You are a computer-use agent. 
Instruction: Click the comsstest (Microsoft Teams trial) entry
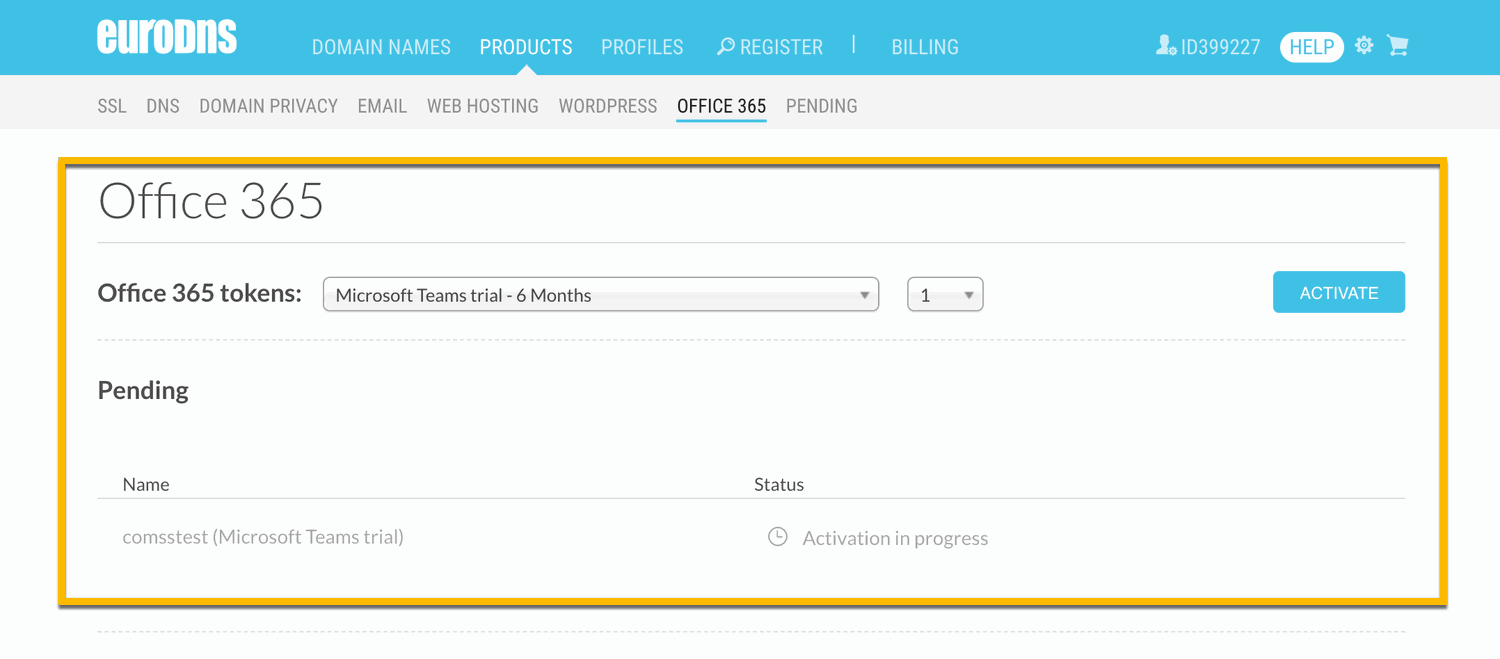(263, 537)
